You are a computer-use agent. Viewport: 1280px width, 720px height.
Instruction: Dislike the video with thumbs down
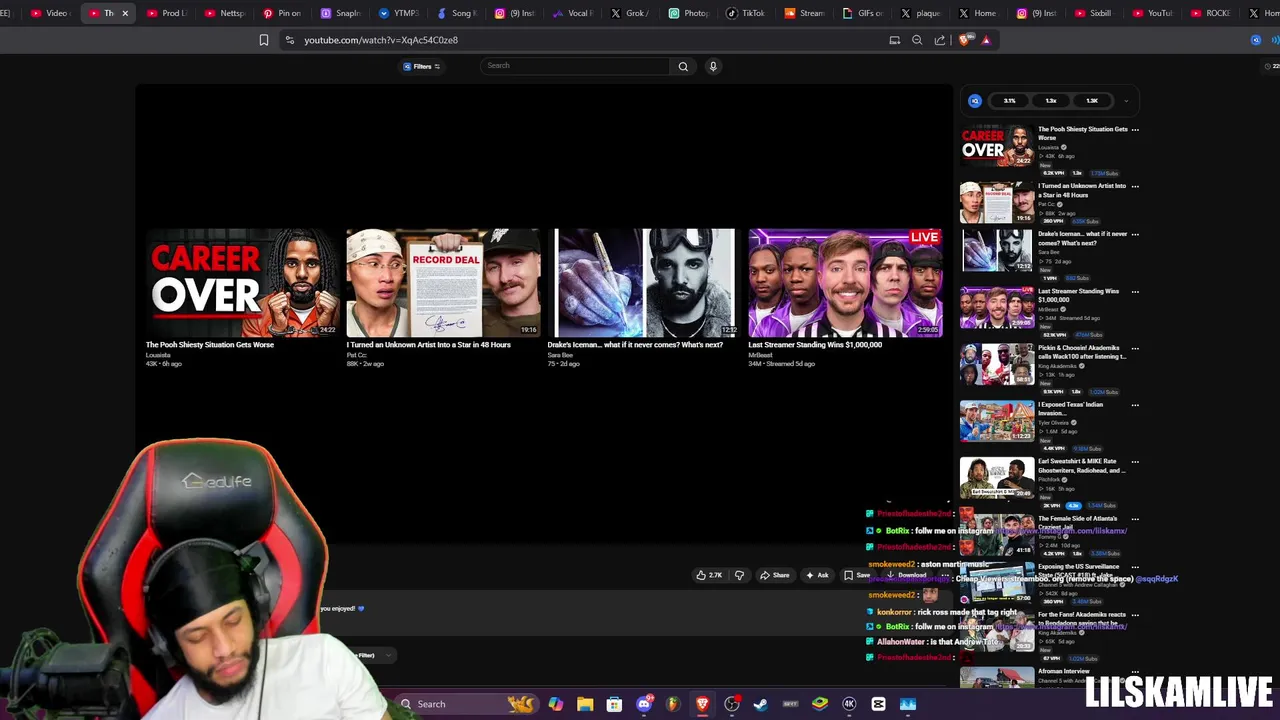coord(739,575)
